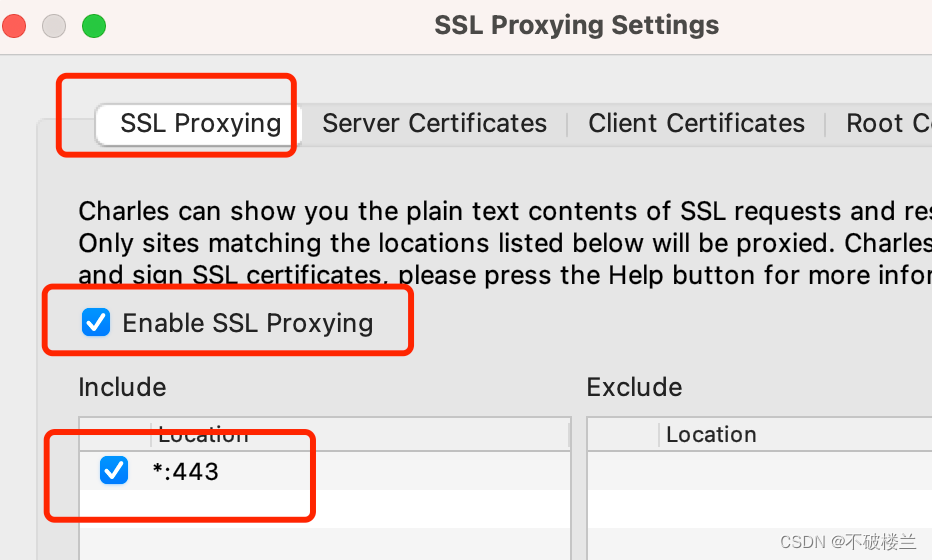Select the *:443 location entry
This screenshot has height=560, width=932.
pos(325,471)
